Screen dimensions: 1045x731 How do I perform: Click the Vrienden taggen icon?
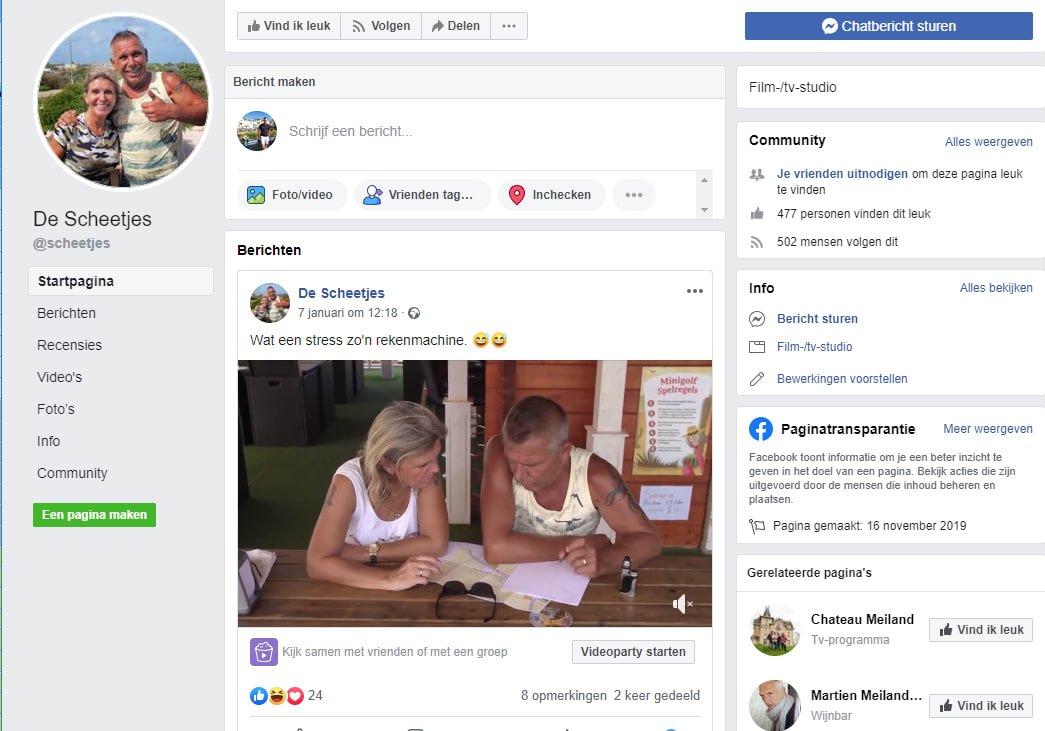tap(375, 194)
